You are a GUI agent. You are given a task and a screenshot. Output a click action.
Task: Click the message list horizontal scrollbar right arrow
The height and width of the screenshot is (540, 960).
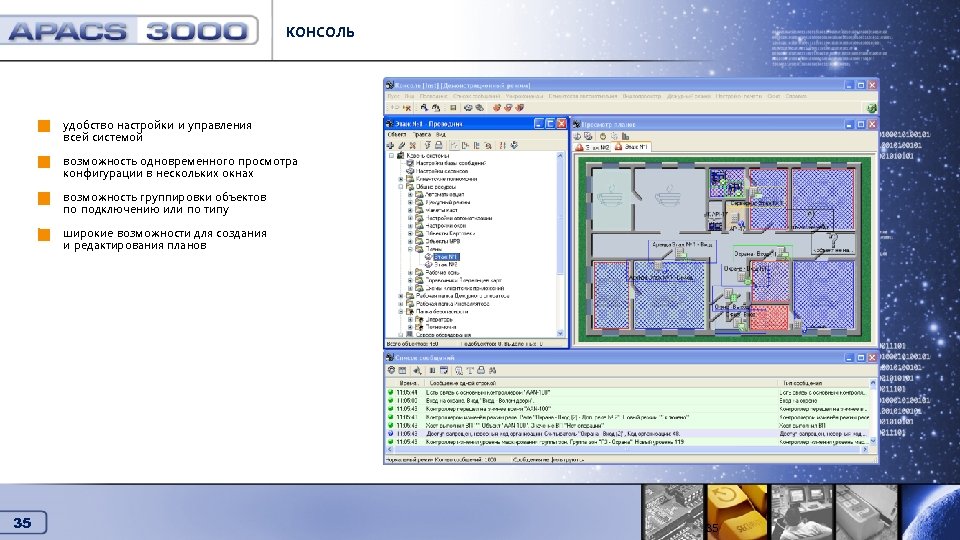[x=864, y=449]
